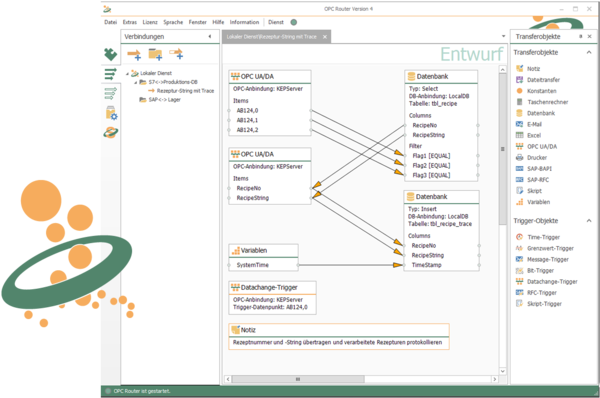Click the horizontal scrollbar thumb in canvas

(x=298, y=379)
